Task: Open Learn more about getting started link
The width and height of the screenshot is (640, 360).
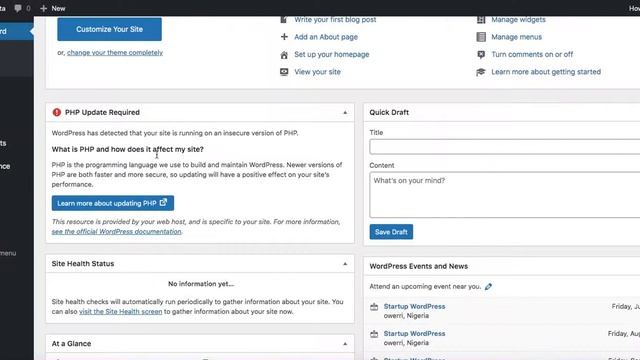Action: [x=546, y=72]
